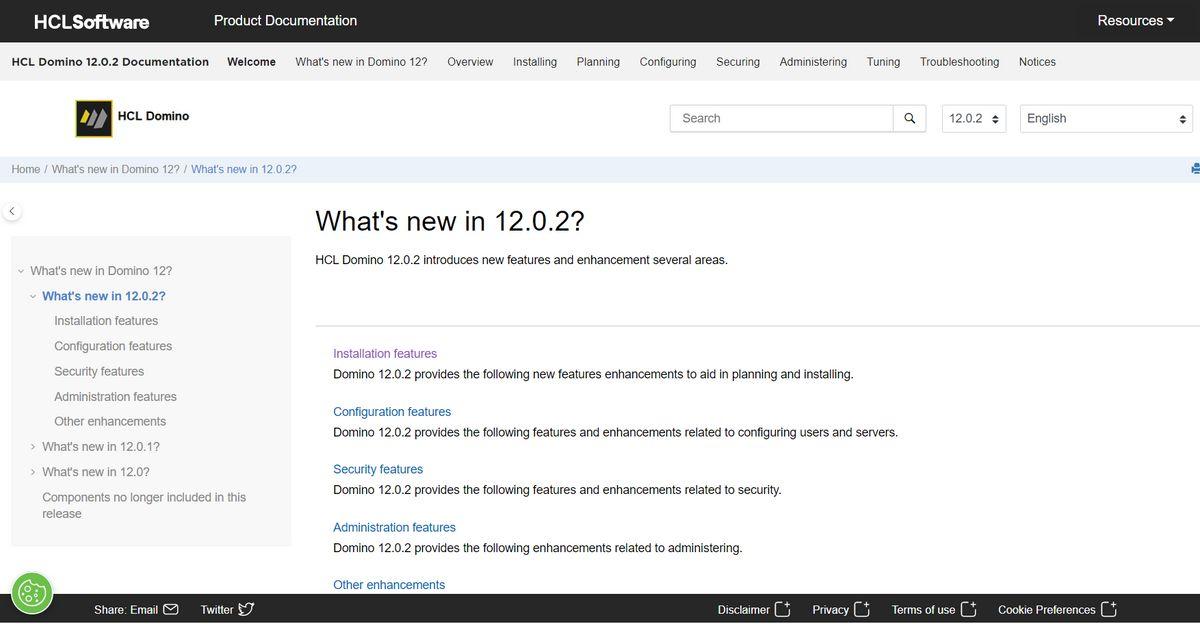Click inside the Search input field
Screen dimensions: 1200x624
click(782, 118)
